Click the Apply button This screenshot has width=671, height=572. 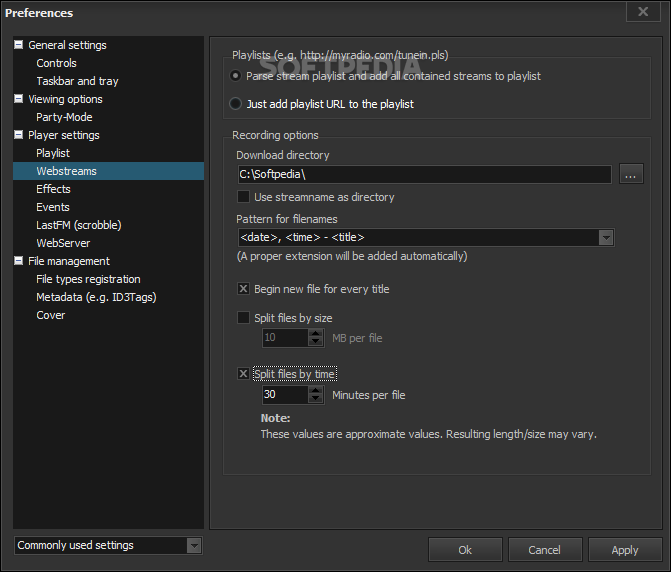click(x=625, y=550)
